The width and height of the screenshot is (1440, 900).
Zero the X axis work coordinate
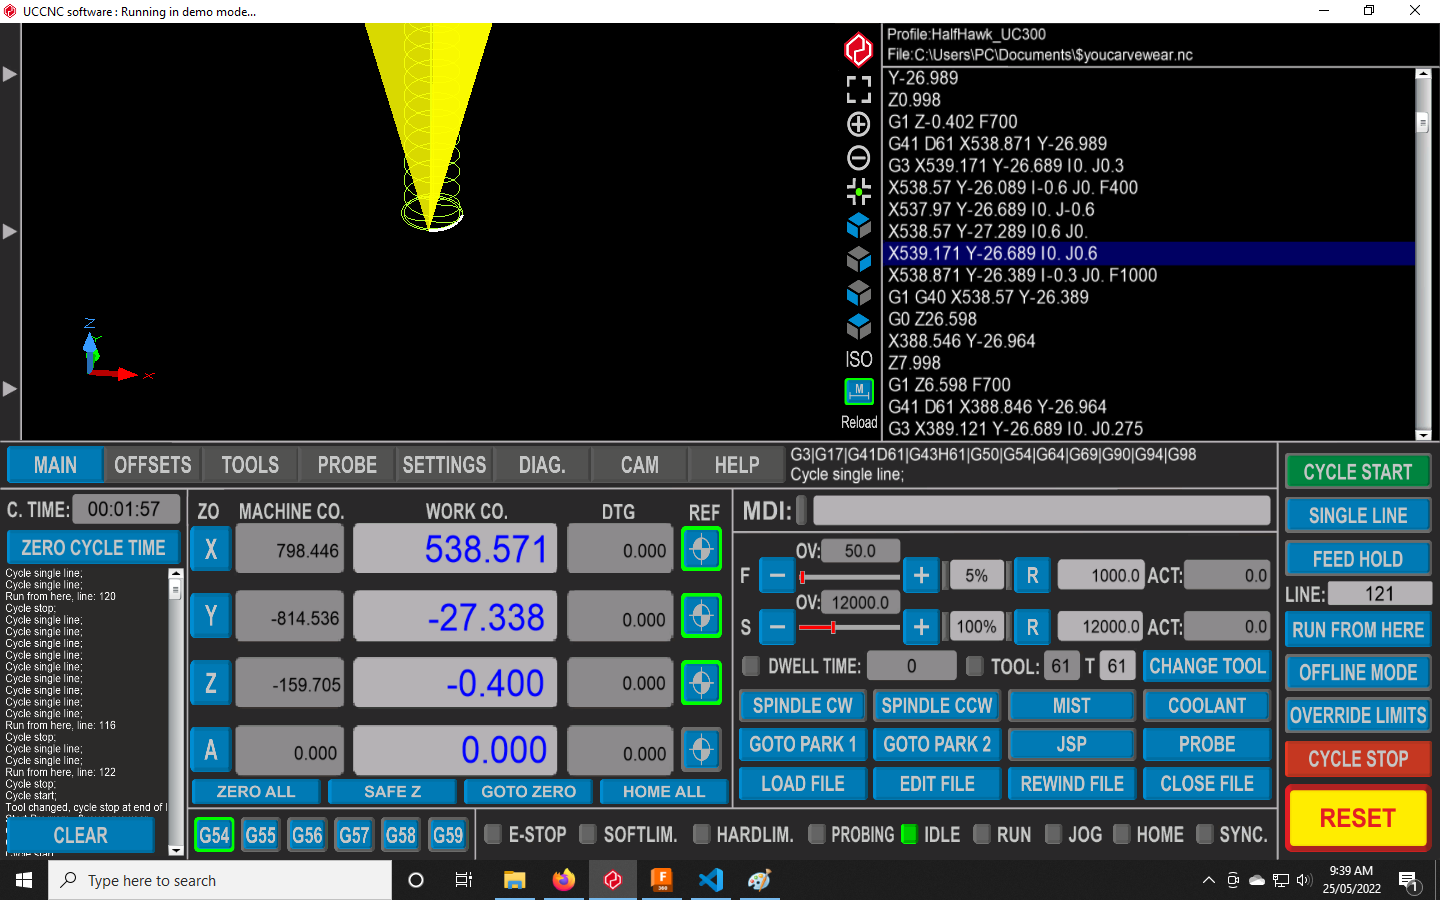pos(211,549)
